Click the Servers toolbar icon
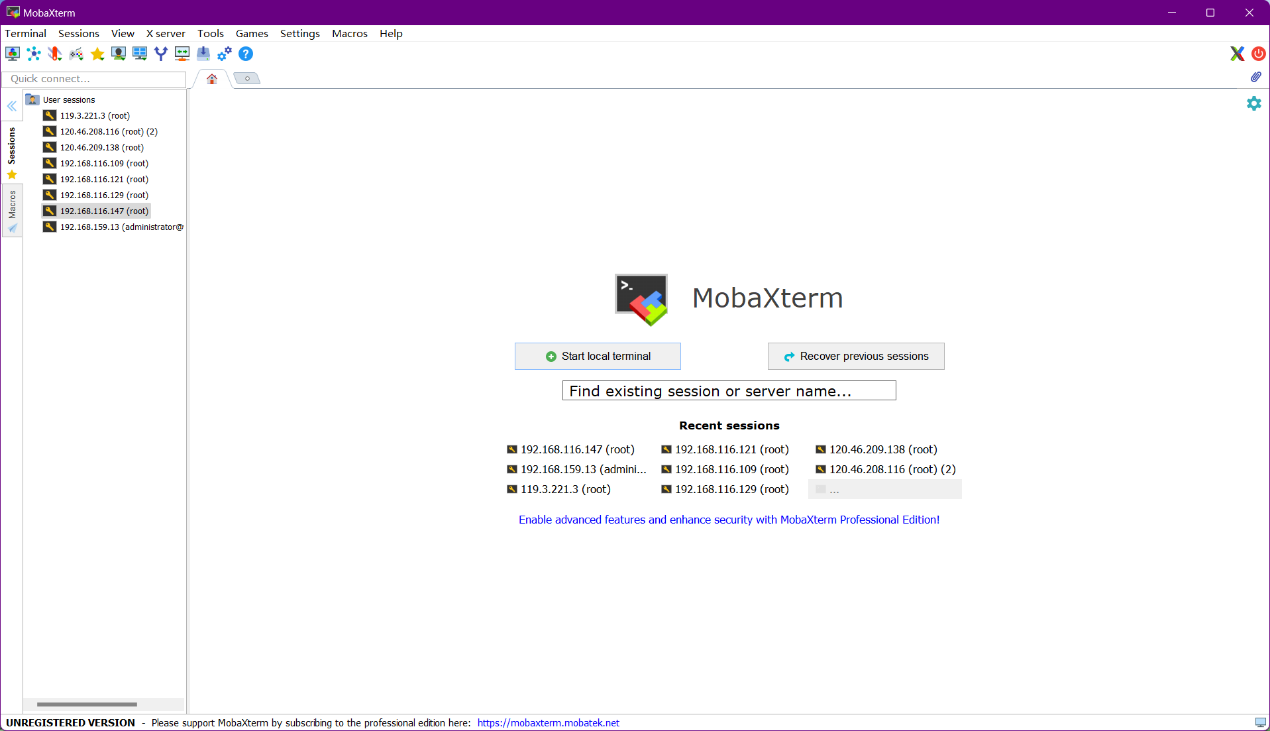The width and height of the screenshot is (1270, 731). tap(34, 53)
